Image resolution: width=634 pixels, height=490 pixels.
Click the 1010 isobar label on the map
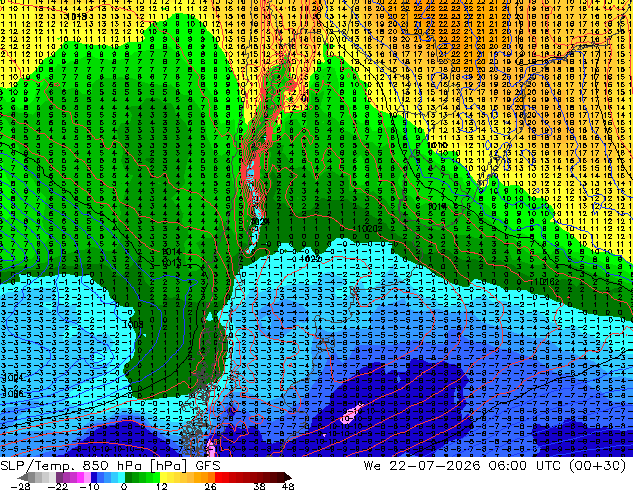pos(437,145)
